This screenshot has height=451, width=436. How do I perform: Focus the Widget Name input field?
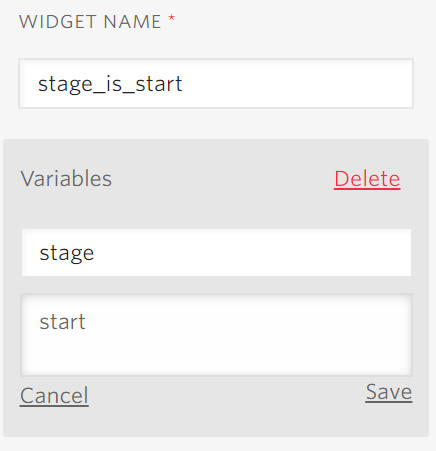tap(216, 83)
